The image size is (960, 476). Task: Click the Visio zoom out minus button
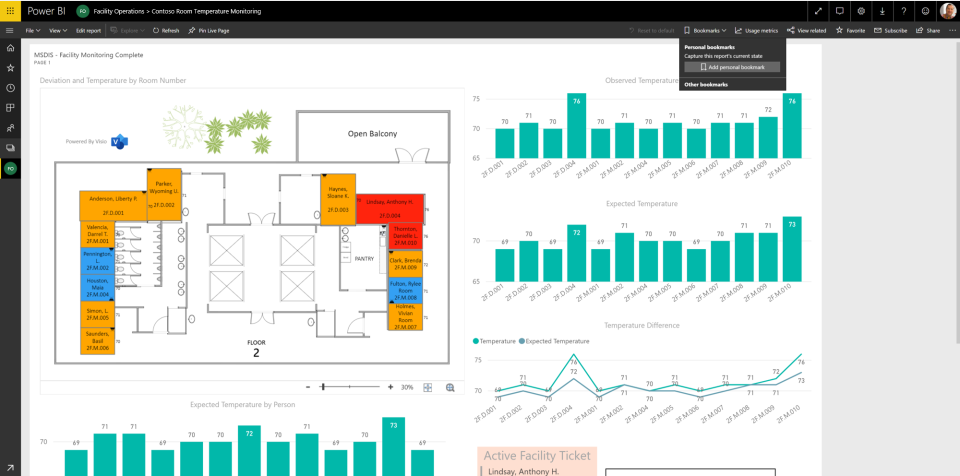[x=307, y=387]
